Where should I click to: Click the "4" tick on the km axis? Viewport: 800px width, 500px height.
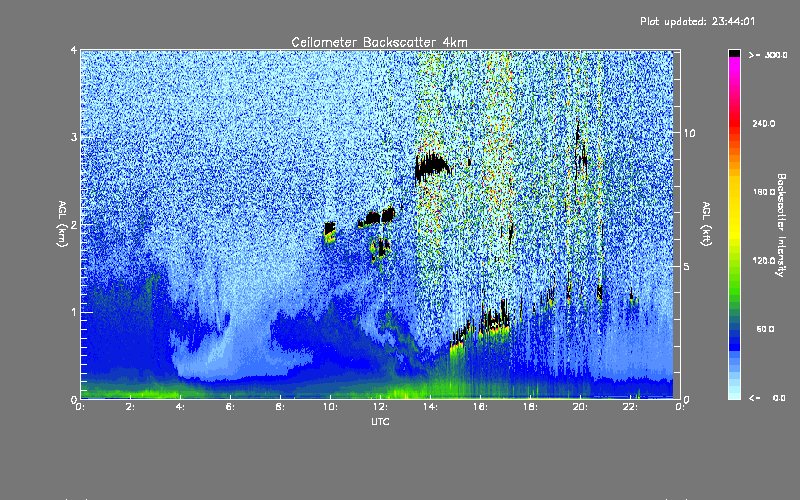[74, 50]
